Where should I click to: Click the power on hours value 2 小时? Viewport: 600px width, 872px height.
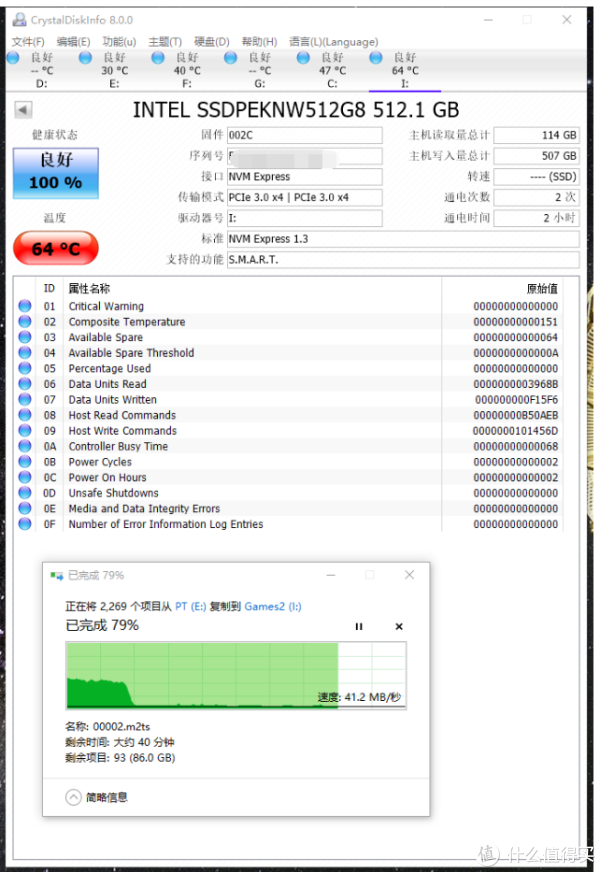(537, 218)
